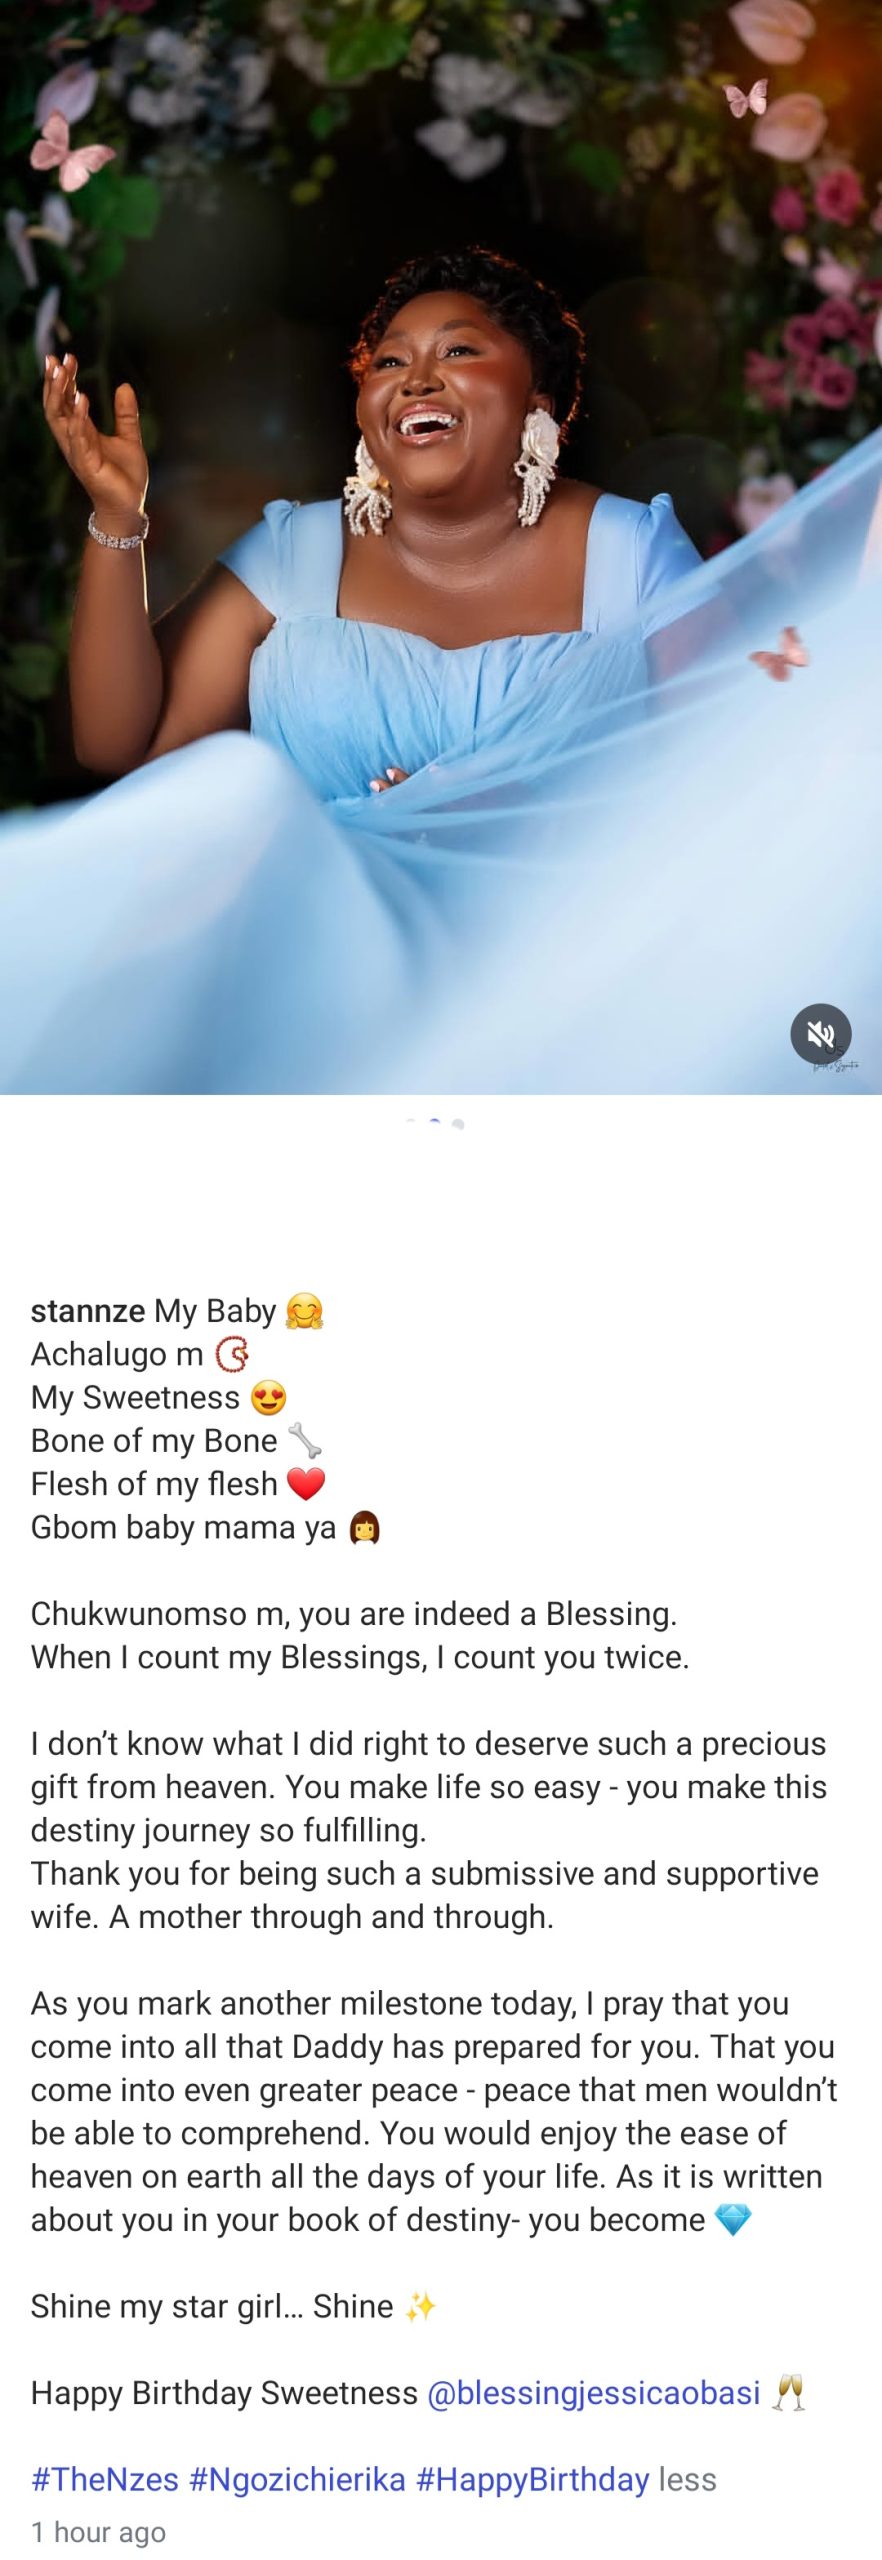Click the blue diamond gem emoji
The width and height of the screenshot is (882, 2560).
tap(733, 2220)
